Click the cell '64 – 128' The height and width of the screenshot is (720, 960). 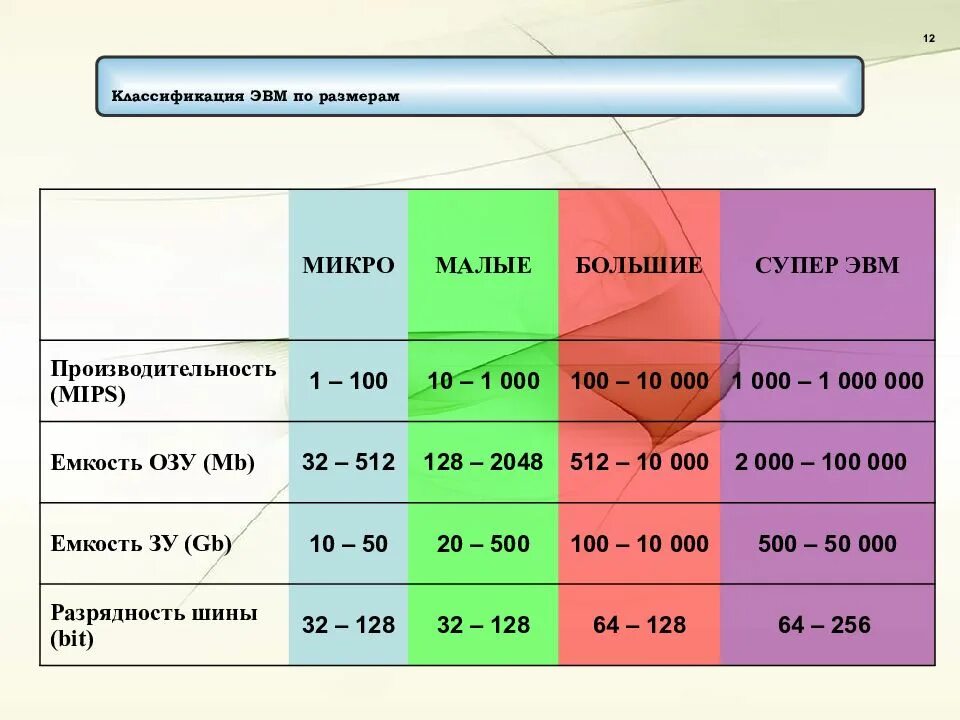click(639, 625)
